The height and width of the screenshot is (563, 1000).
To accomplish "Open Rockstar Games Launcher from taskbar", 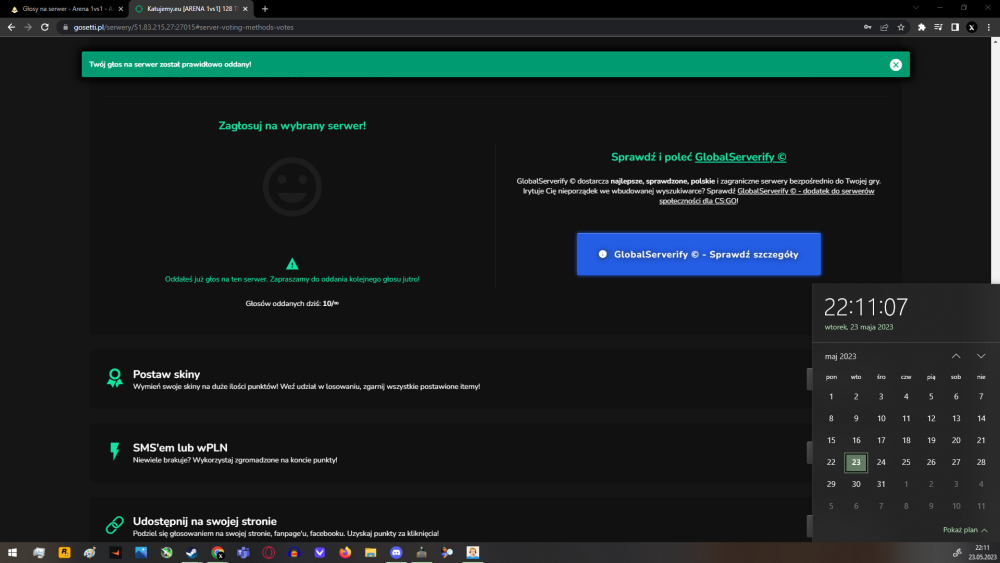I will [64, 553].
